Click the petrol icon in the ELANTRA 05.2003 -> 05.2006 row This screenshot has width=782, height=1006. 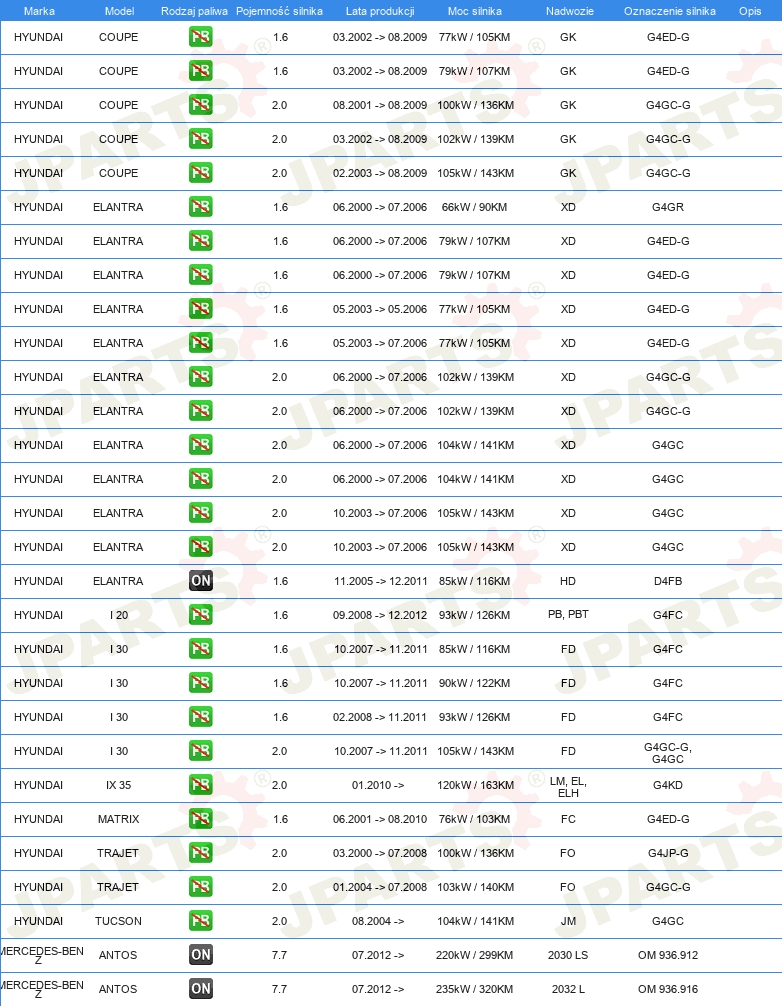tap(201, 309)
